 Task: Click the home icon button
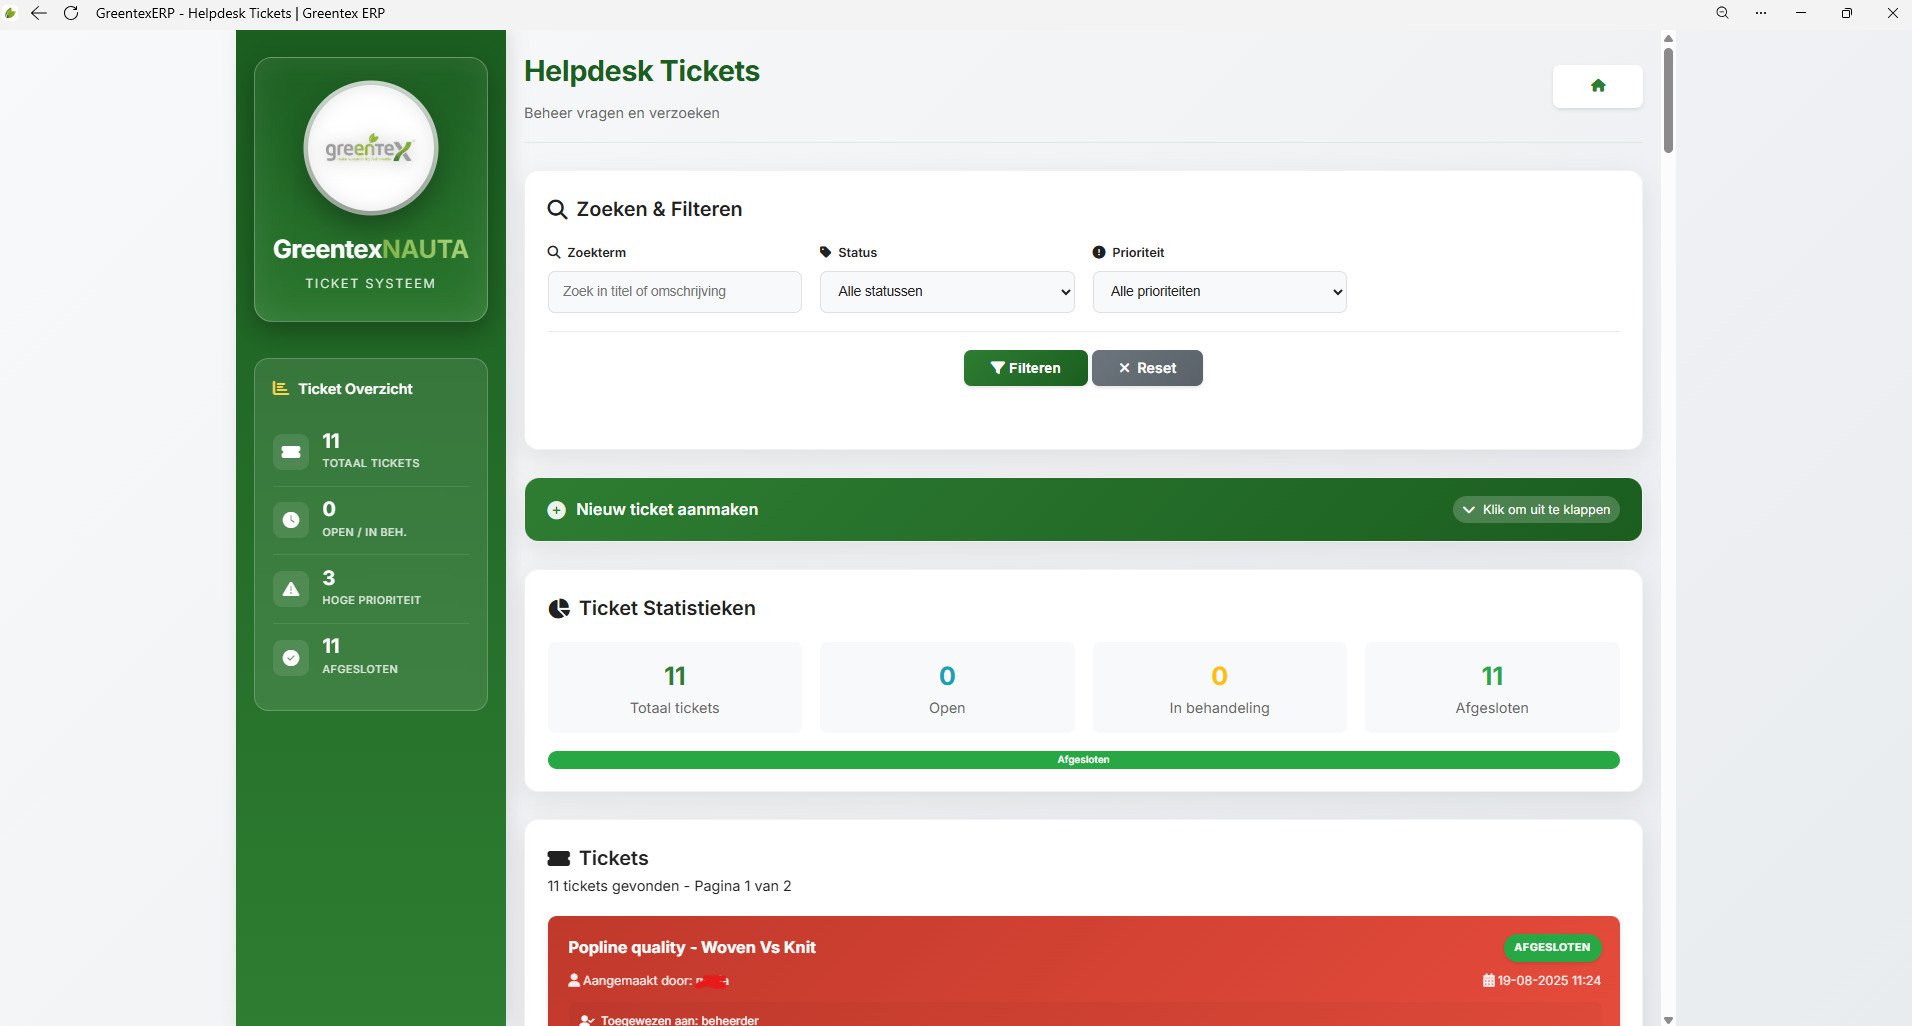coord(1597,86)
